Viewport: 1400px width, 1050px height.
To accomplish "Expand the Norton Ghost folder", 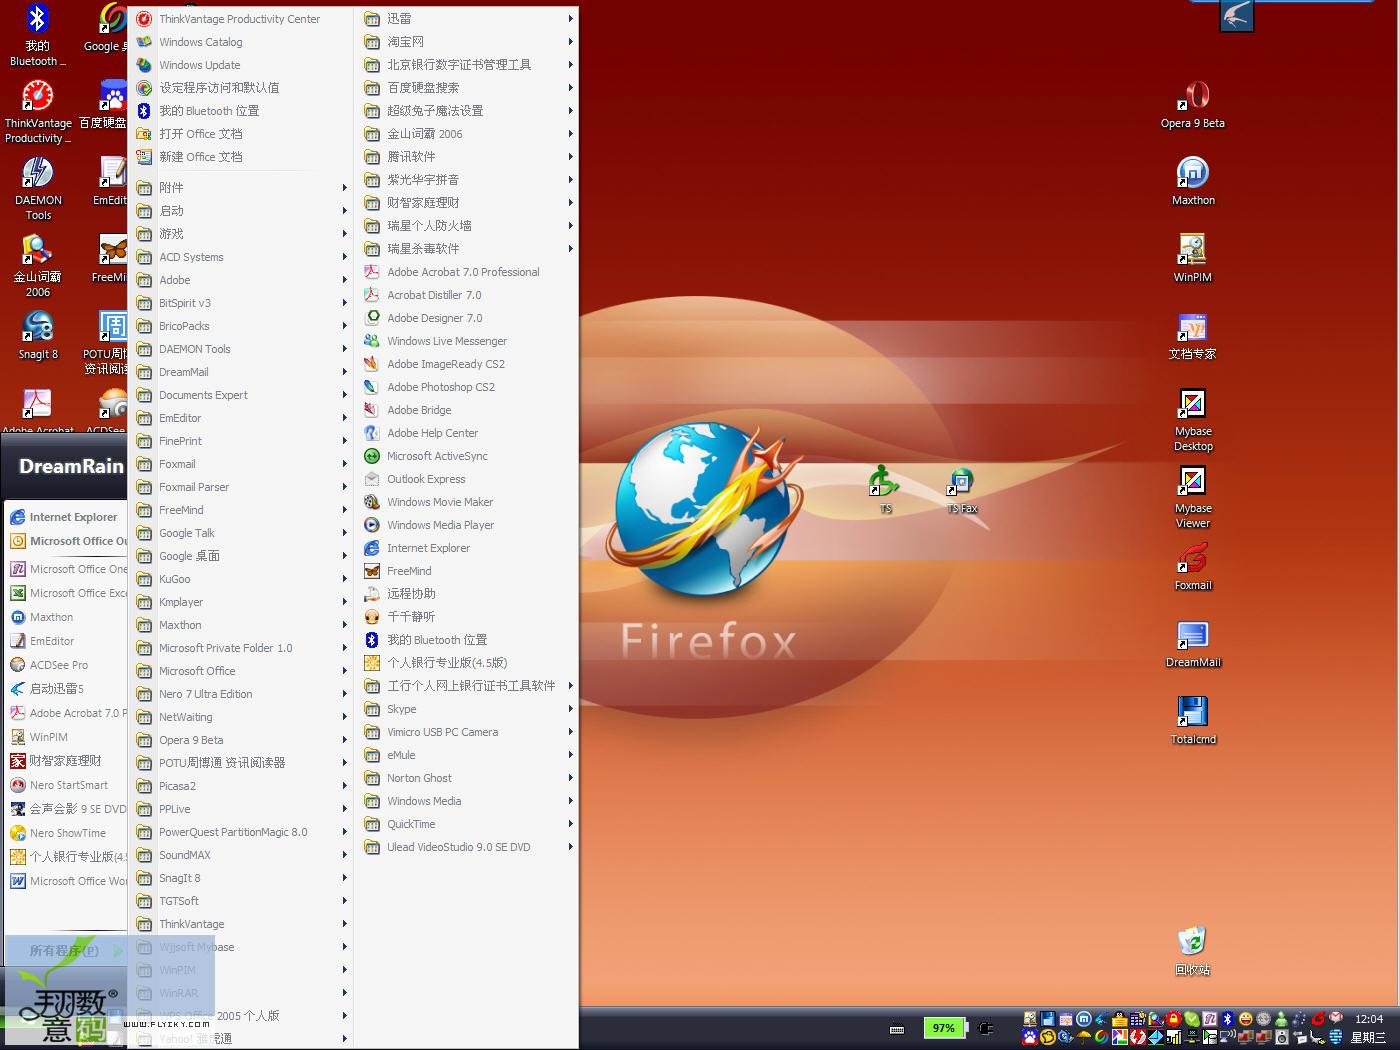I will coord(468,778).
